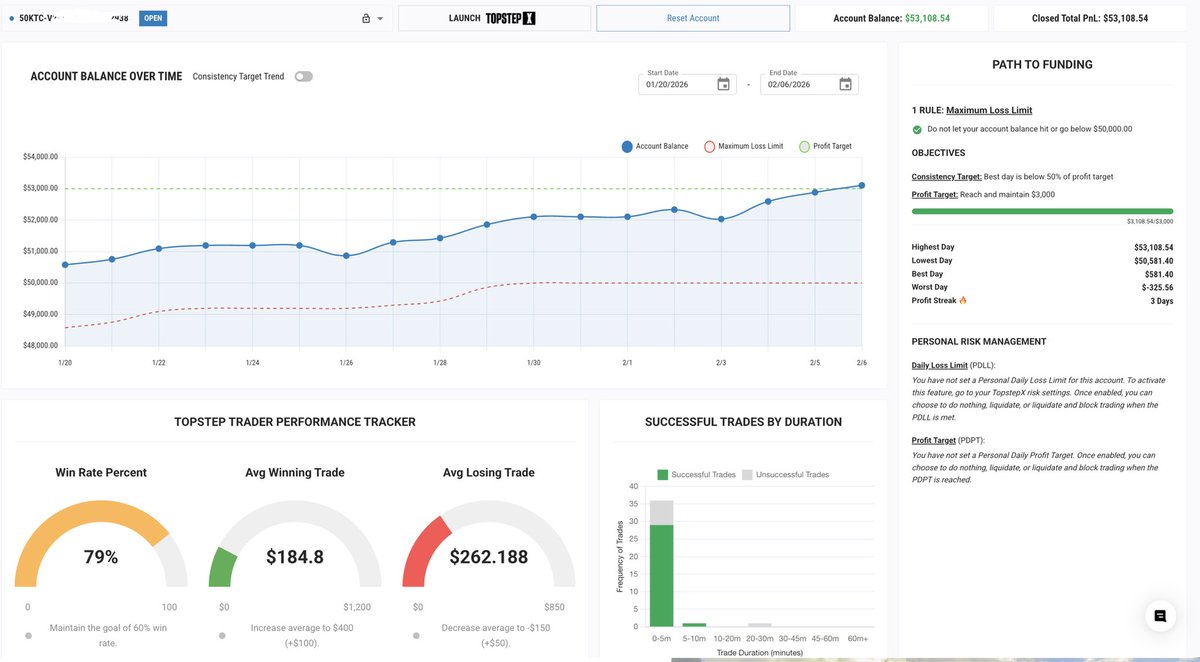1200x662 pixels.
Task: Click the Profit Target objective link
Action: point(934,194)
